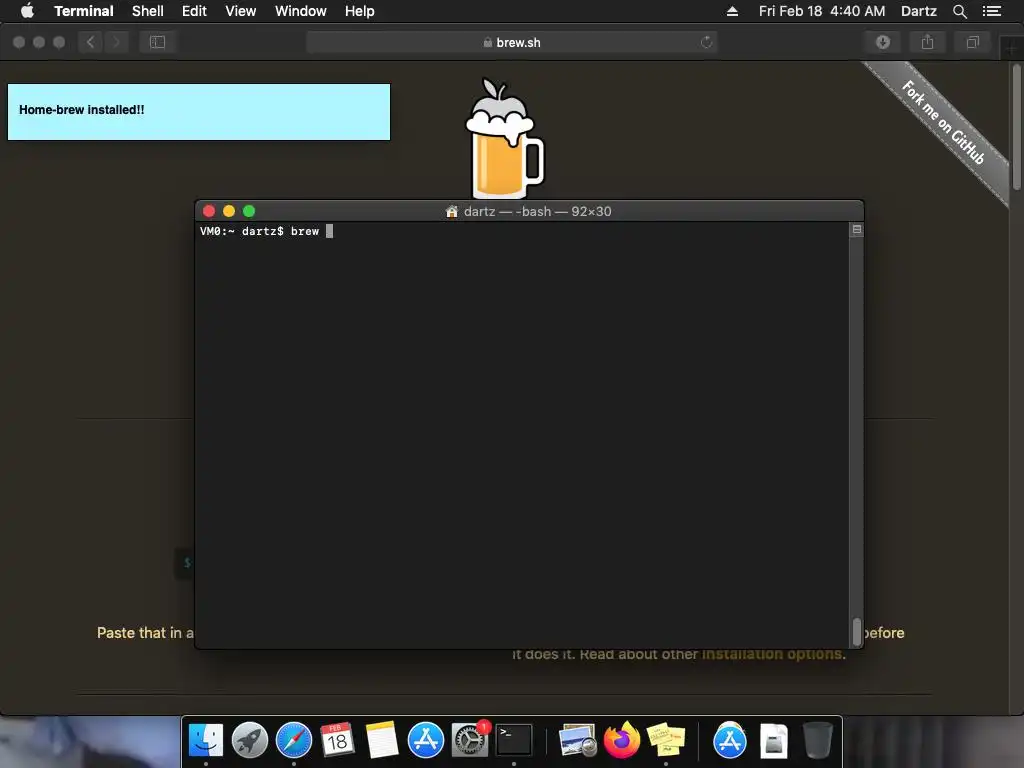The image size is (1024, 768).
Task: Click the Safari page scrollbar
Action: [x=1017, y=127]
